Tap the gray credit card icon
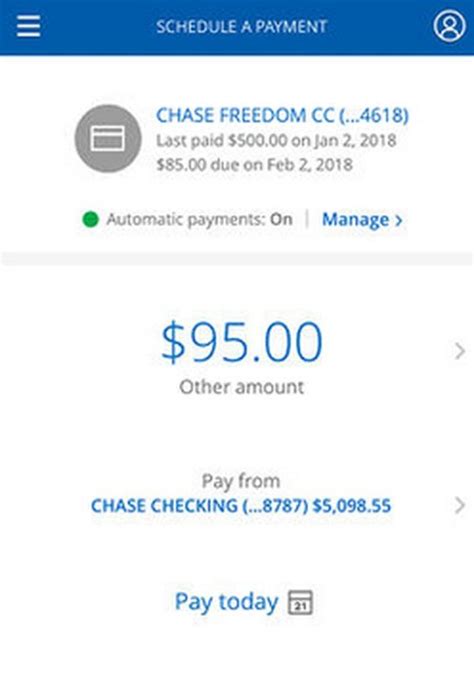 pyautogui.click(x=108, y=139)
